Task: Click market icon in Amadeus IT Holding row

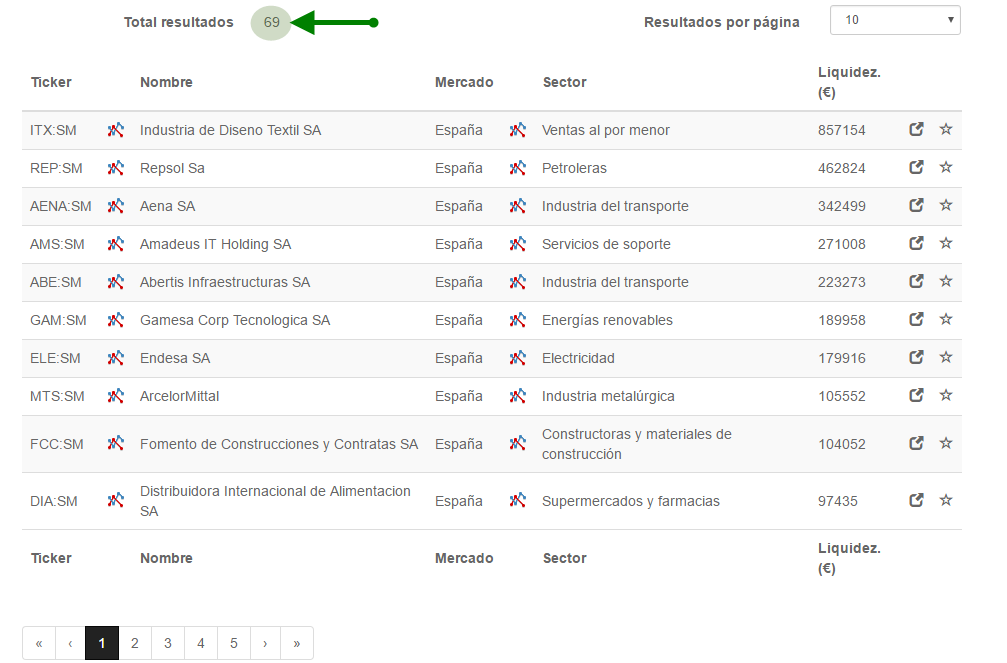Action: tap(518, 244)
